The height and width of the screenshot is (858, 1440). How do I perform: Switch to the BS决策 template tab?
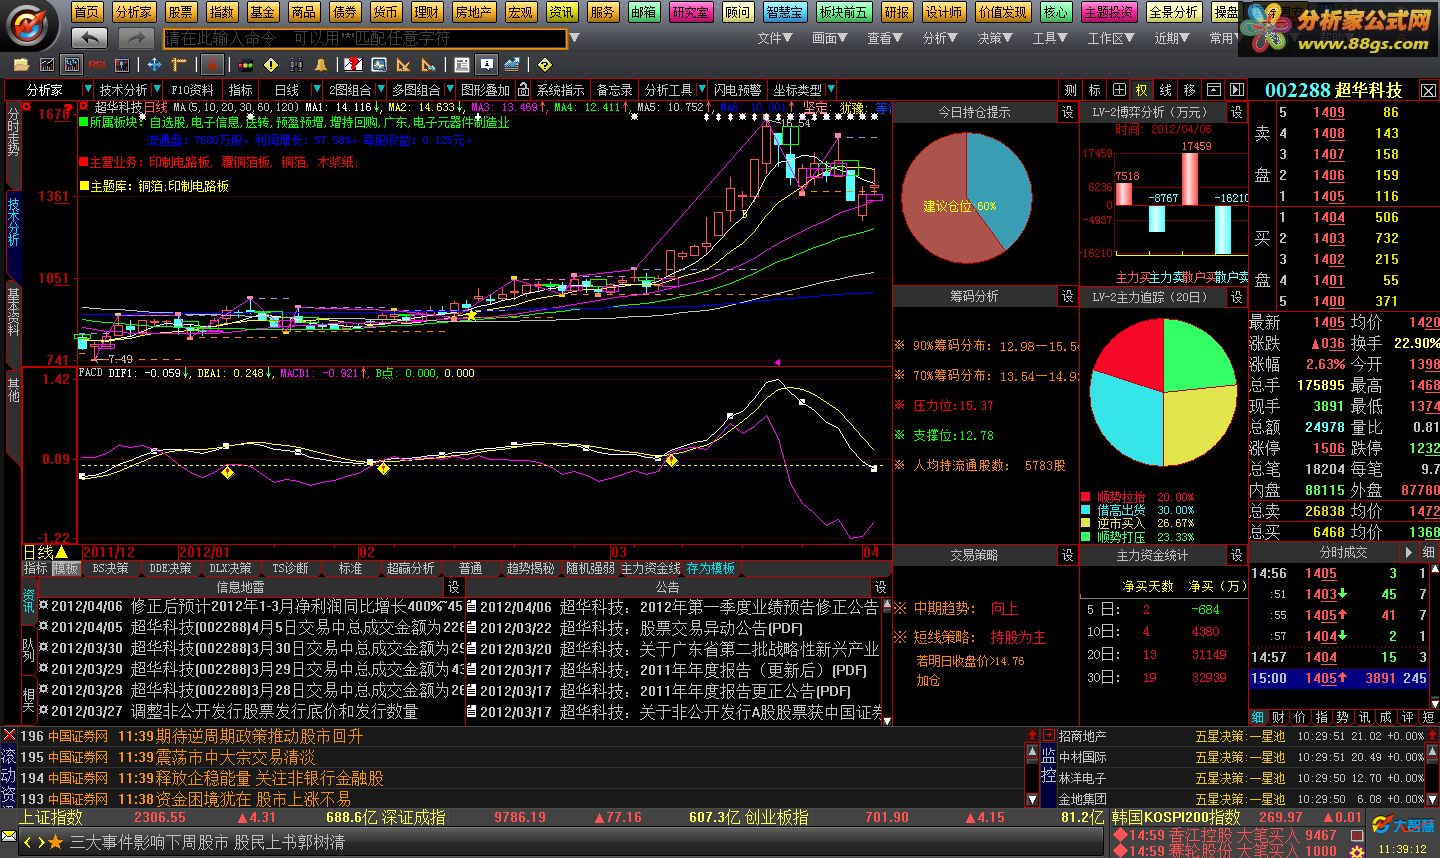[x=111, y=568]
